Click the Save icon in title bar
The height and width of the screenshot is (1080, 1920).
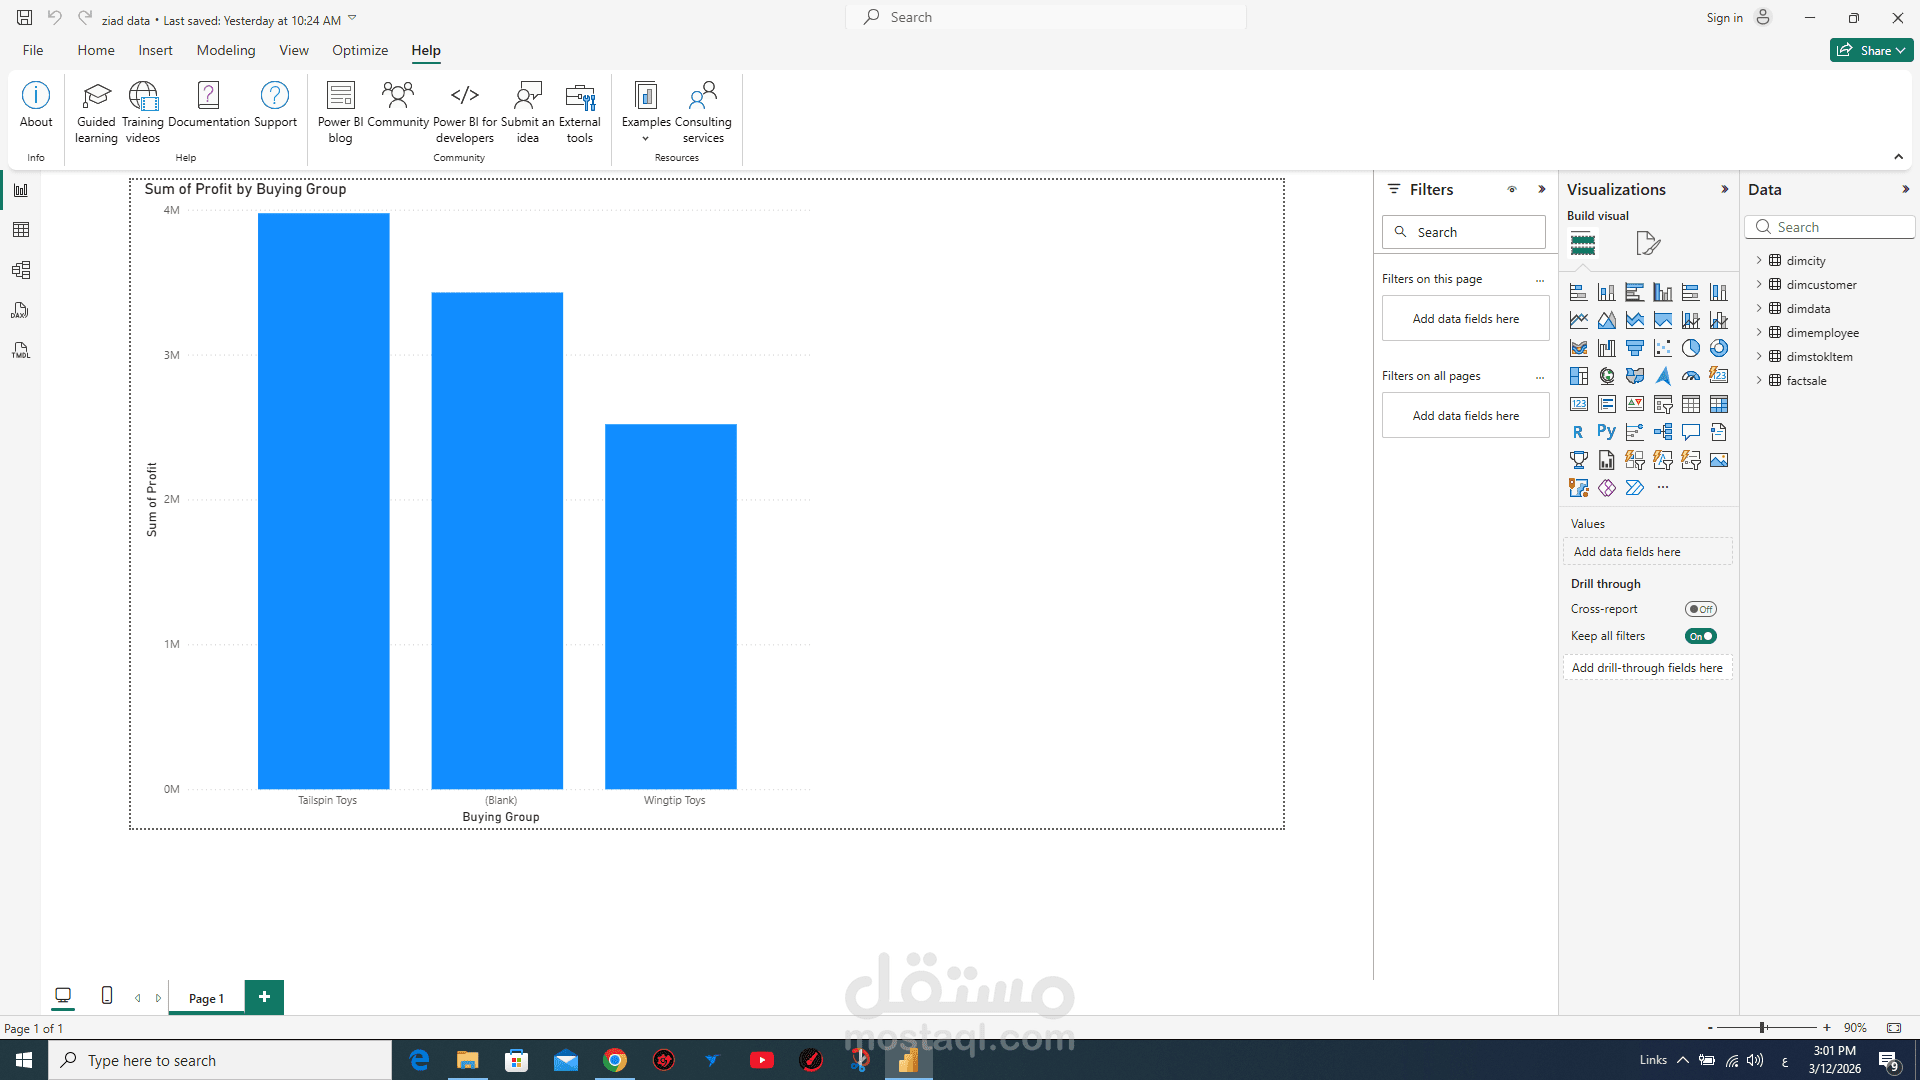pyautogui.click(x=24, y=18)
